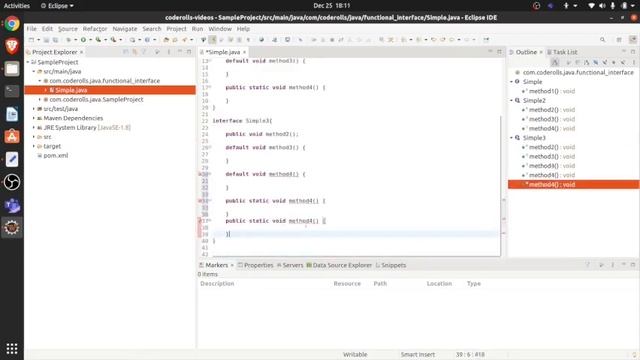This screenshot has width=640, height=360.
Task: Click the Markers filter icon
Action: click(588, 265)
